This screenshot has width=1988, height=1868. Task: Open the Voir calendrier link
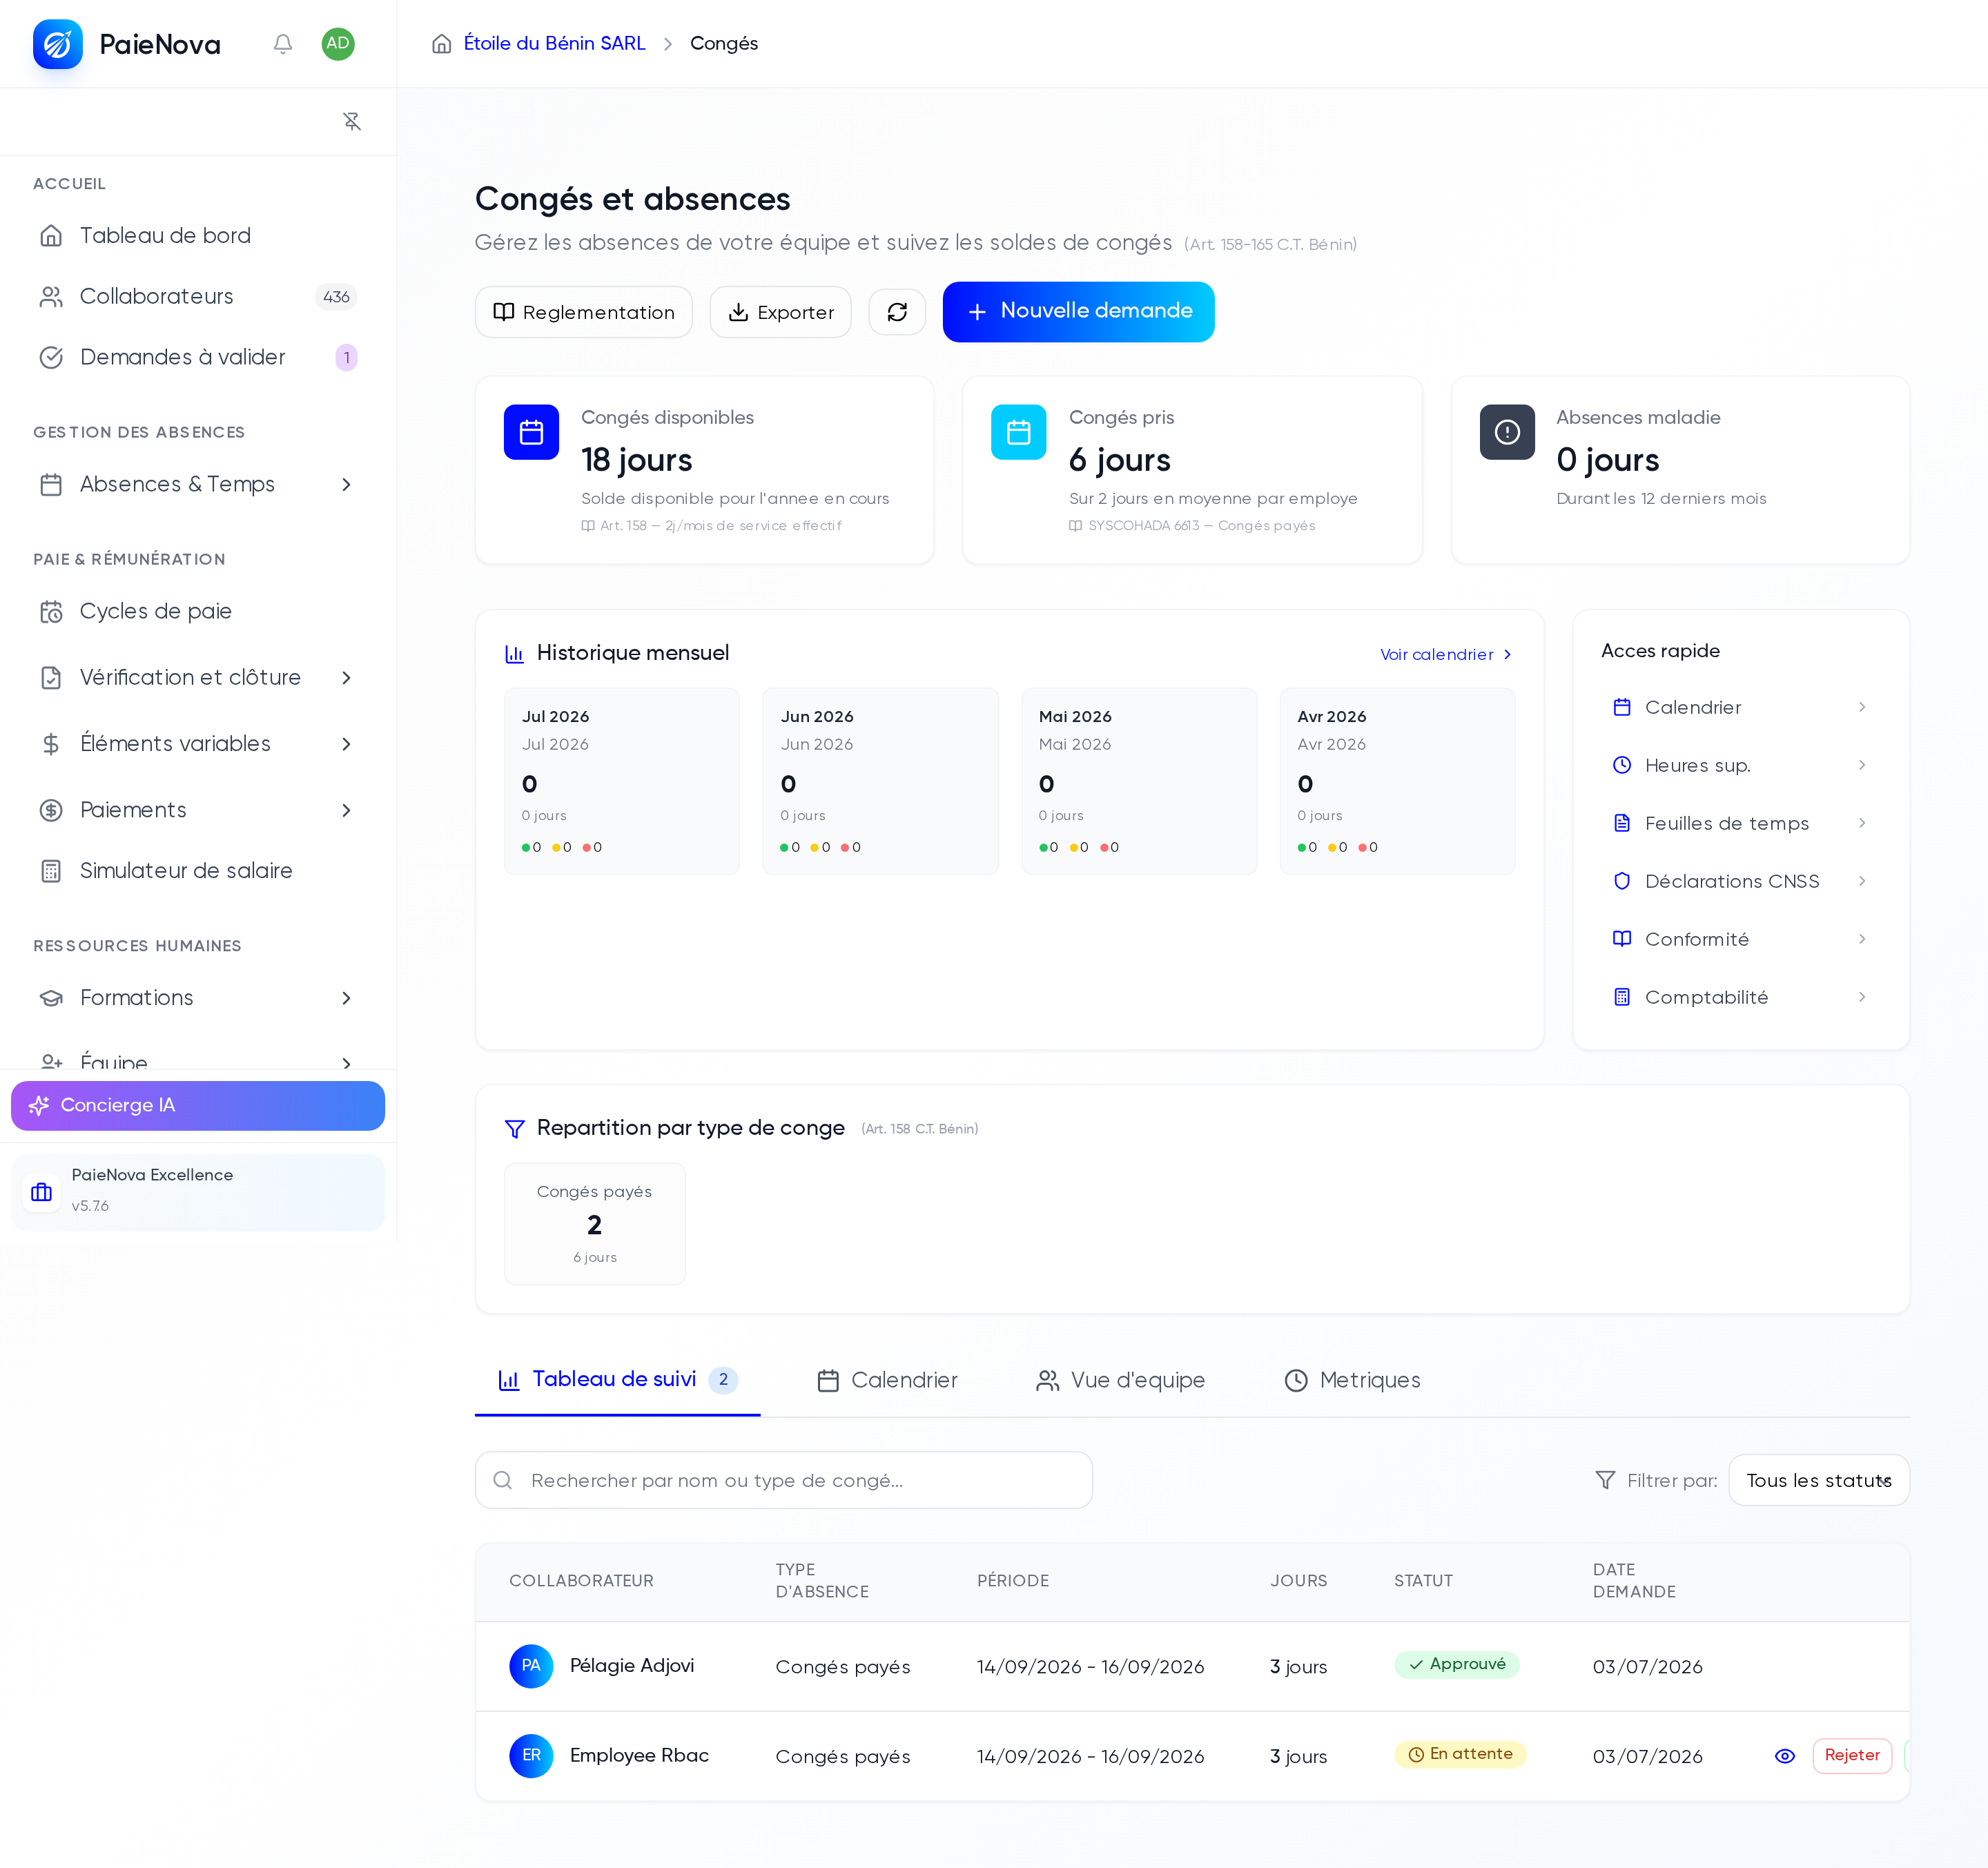[1446, 654]
